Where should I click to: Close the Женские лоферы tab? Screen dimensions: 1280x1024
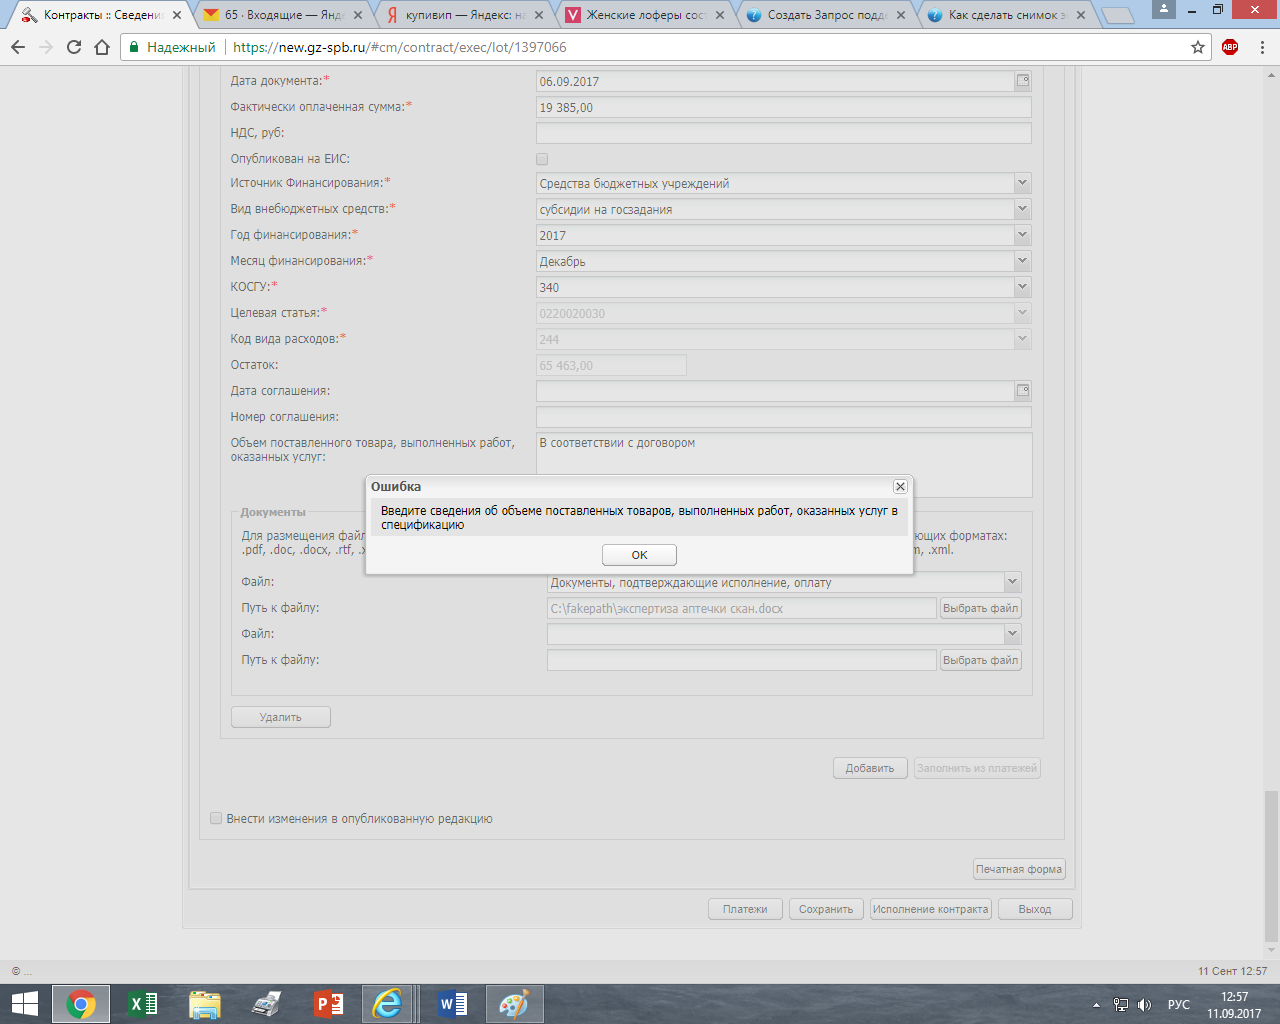click(x=720, y=15)
